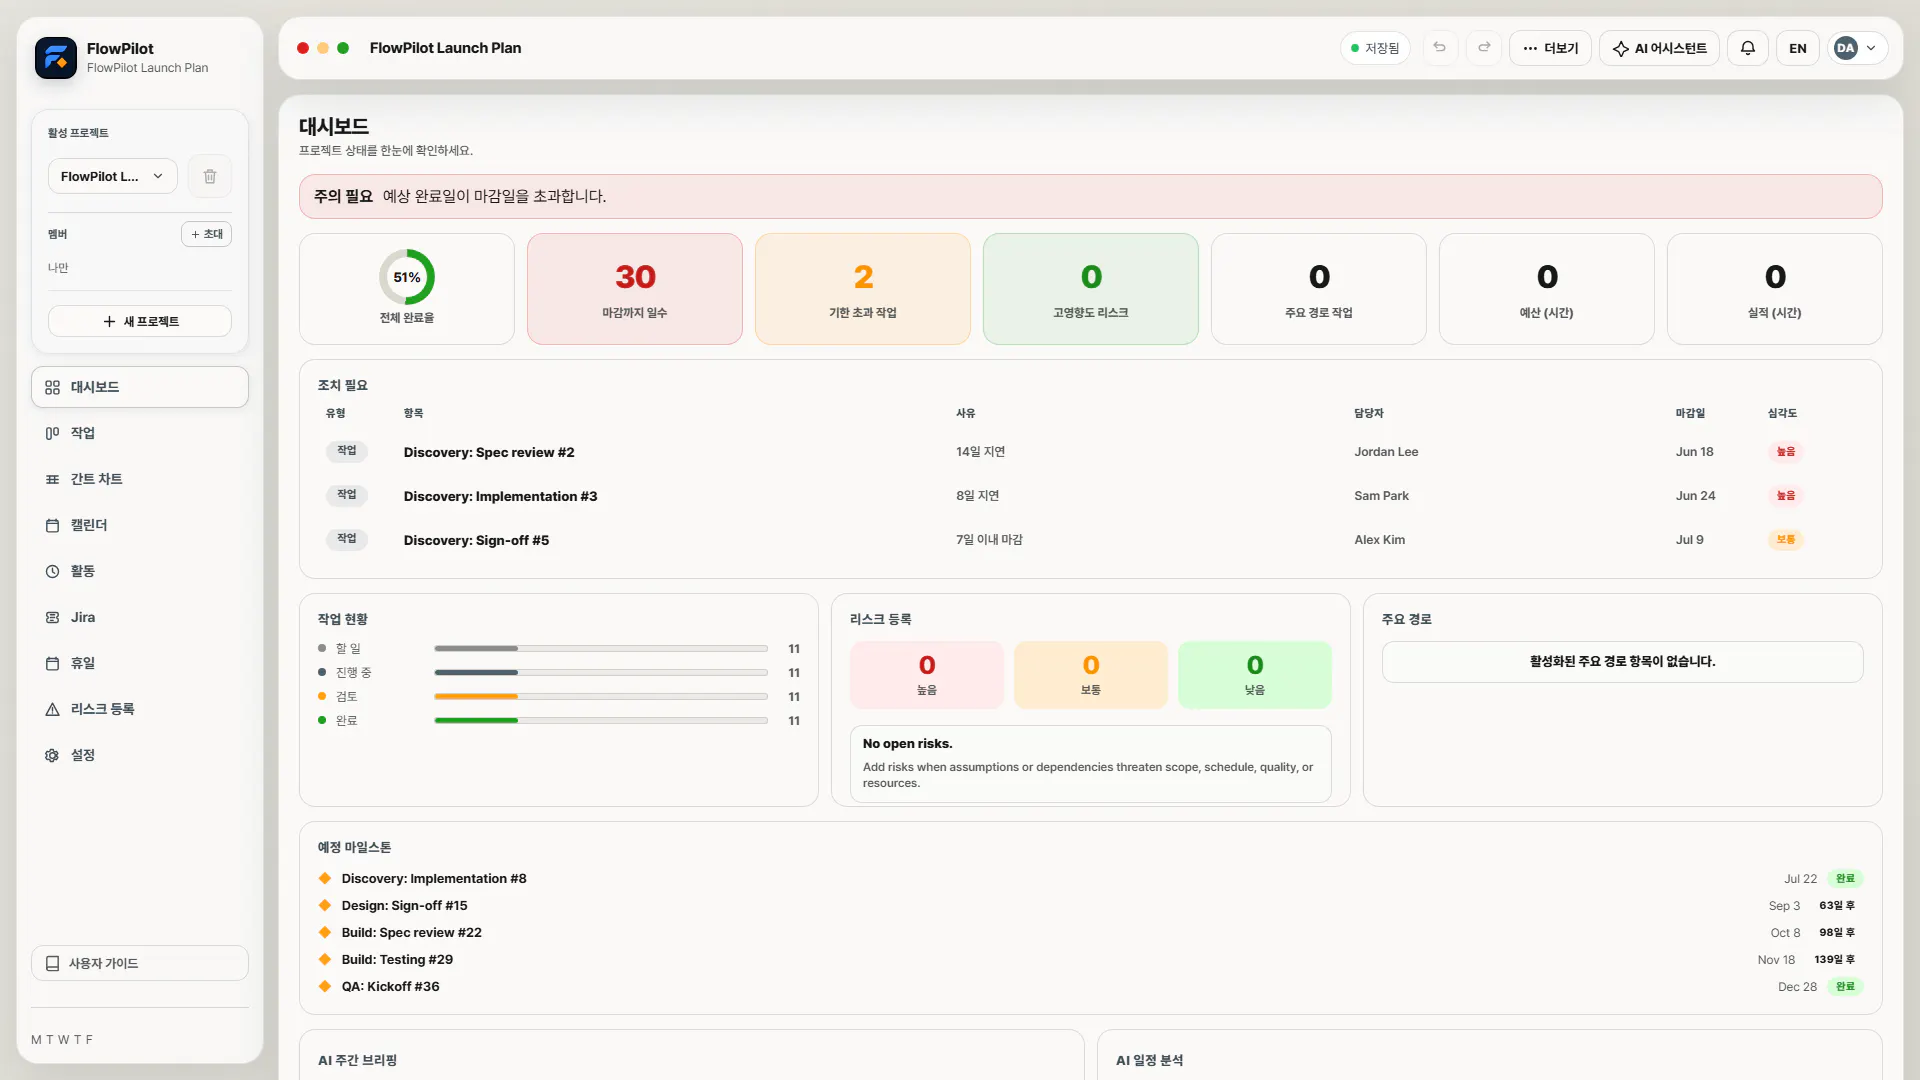The image size is (1920, 1080).
Task: Open the 더보기 menu
Action: pyautogui.click(x=1550, y=48)
